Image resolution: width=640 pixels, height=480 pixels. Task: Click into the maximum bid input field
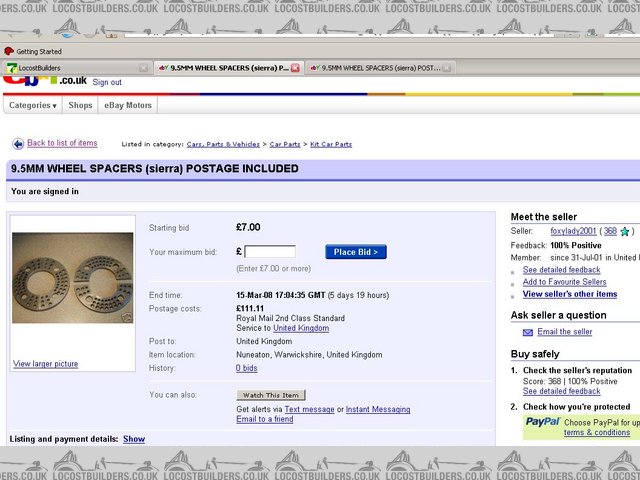click(x=270, y=251)
